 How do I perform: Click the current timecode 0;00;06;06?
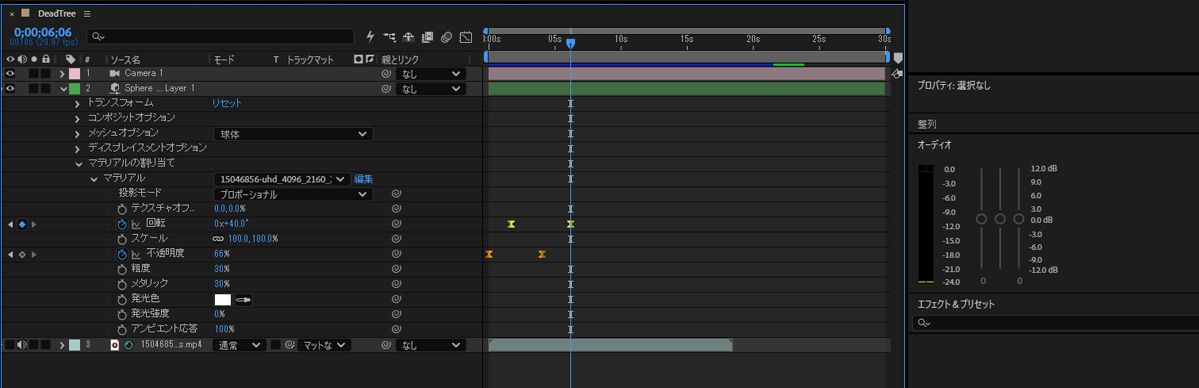(x=43, y=32)
